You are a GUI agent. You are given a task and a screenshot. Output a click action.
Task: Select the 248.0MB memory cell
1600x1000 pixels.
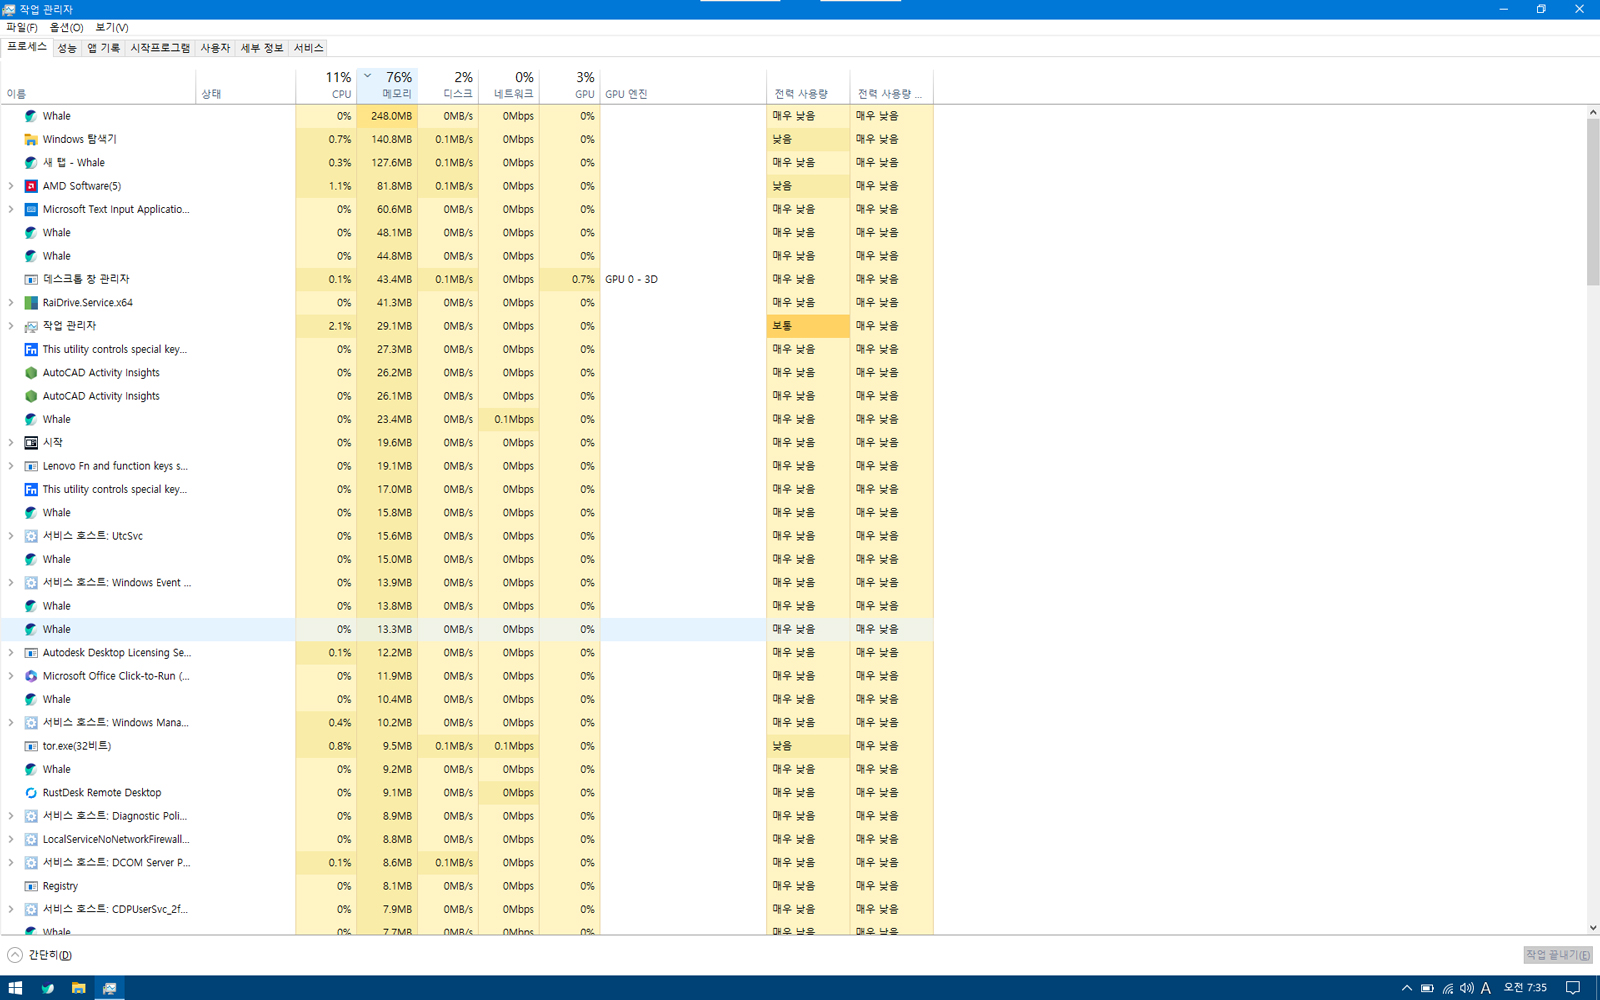[387, 116]
